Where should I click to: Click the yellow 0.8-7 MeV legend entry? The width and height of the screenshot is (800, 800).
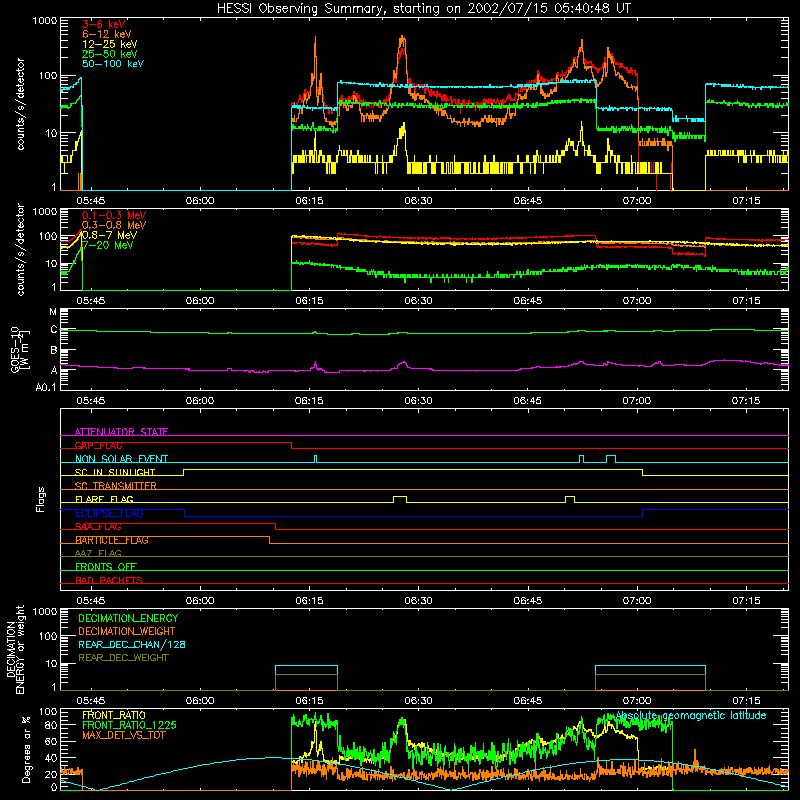point(109,235)
